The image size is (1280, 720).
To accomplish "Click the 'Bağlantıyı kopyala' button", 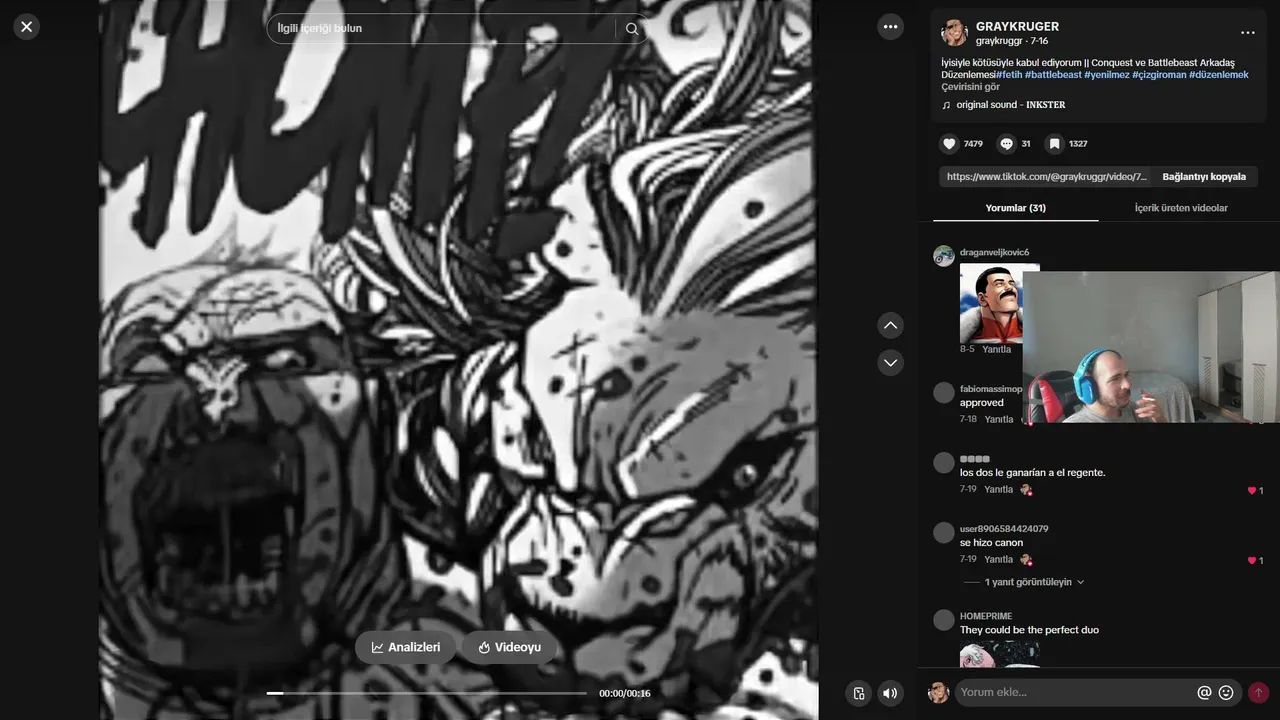I will point(1204,177).
